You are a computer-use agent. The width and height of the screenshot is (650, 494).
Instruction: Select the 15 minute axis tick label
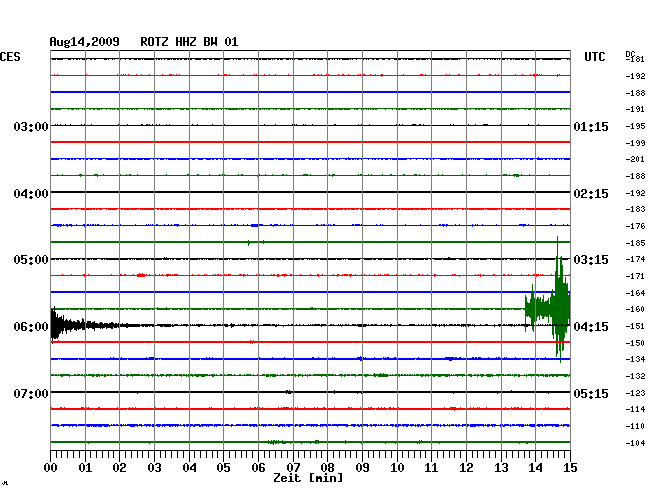tap(570, 467)
